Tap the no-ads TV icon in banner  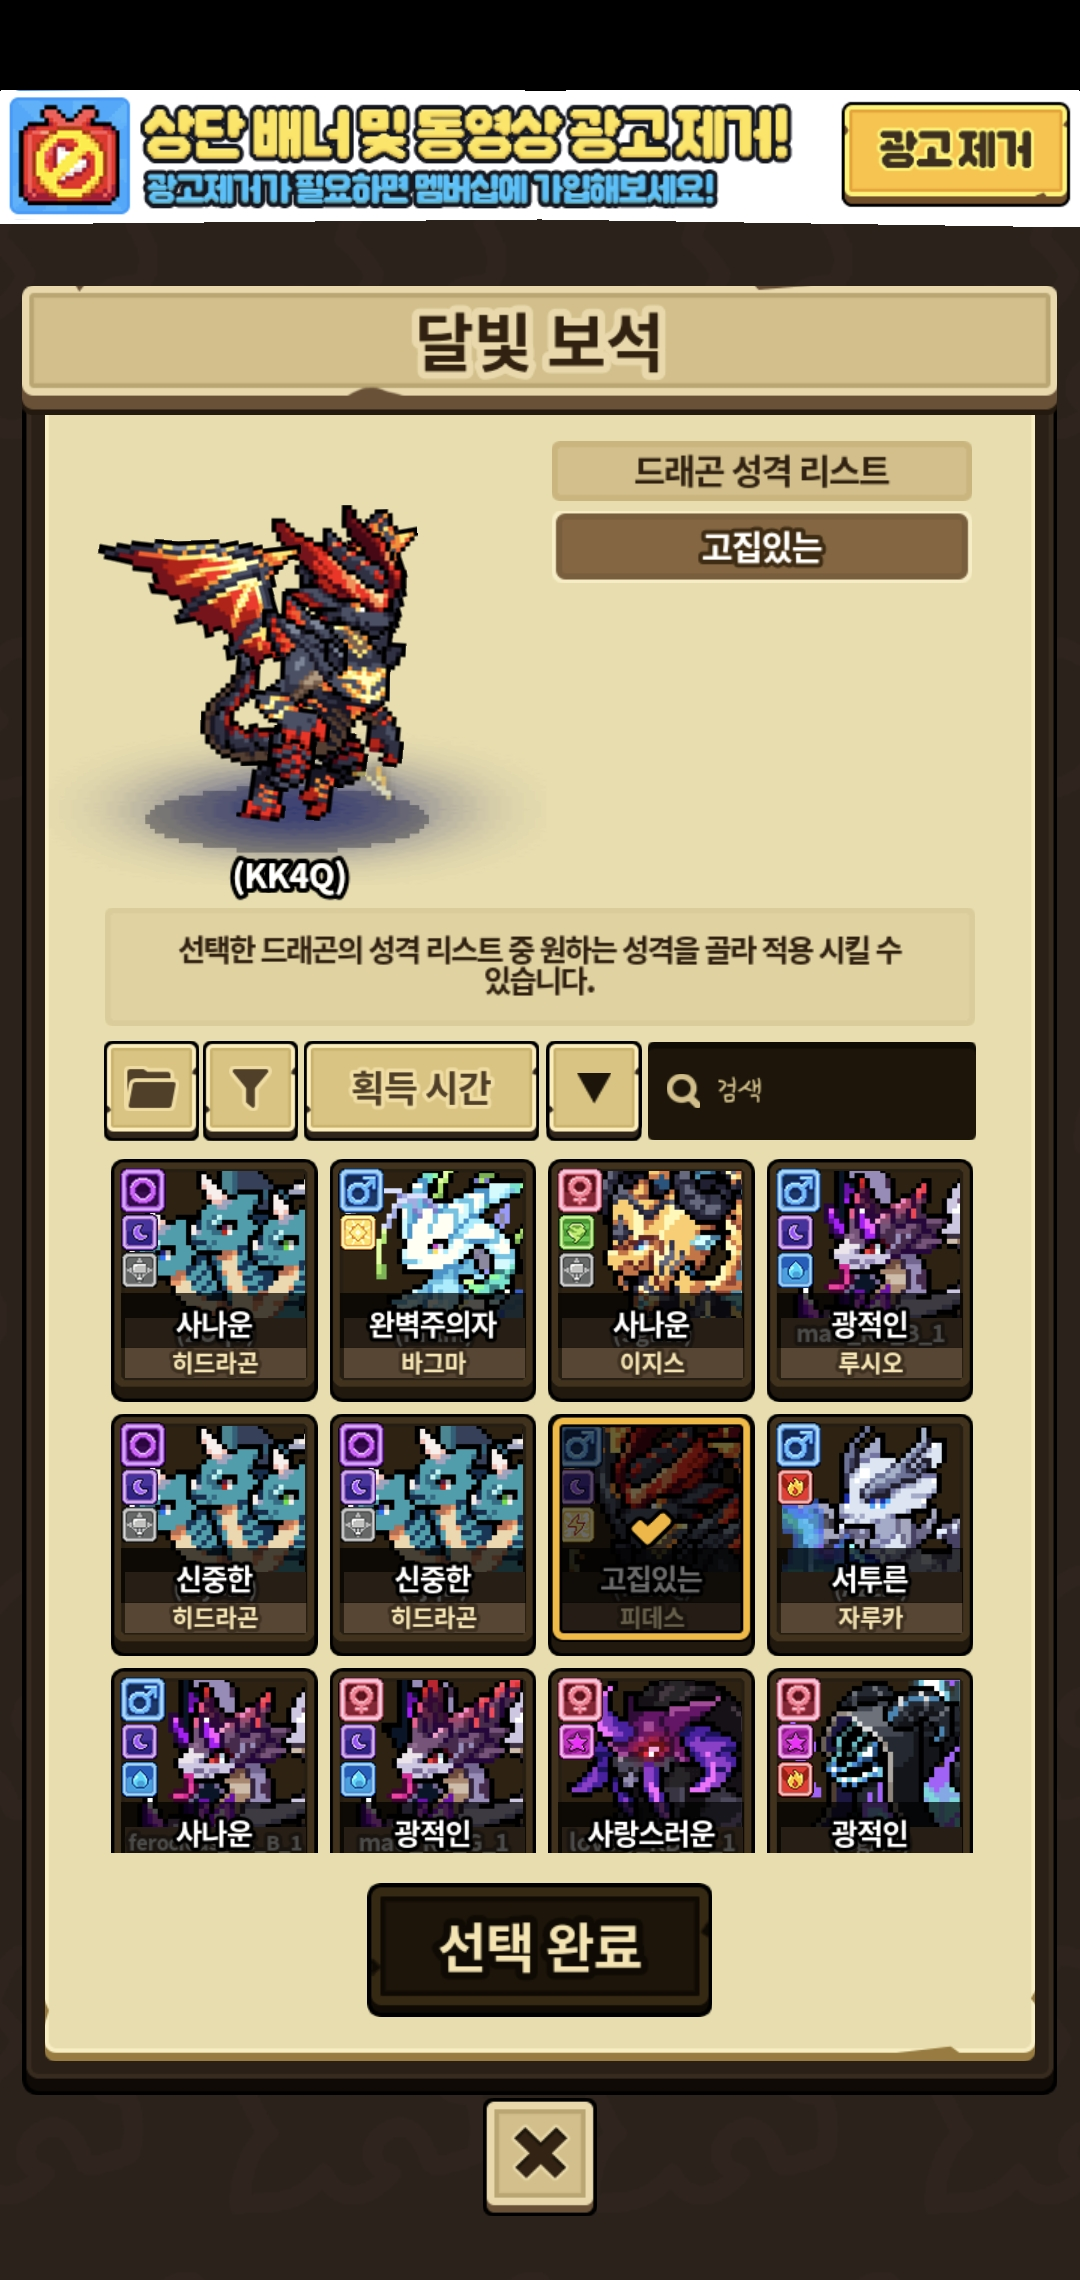pyautogui.click(x=70, y=156)
